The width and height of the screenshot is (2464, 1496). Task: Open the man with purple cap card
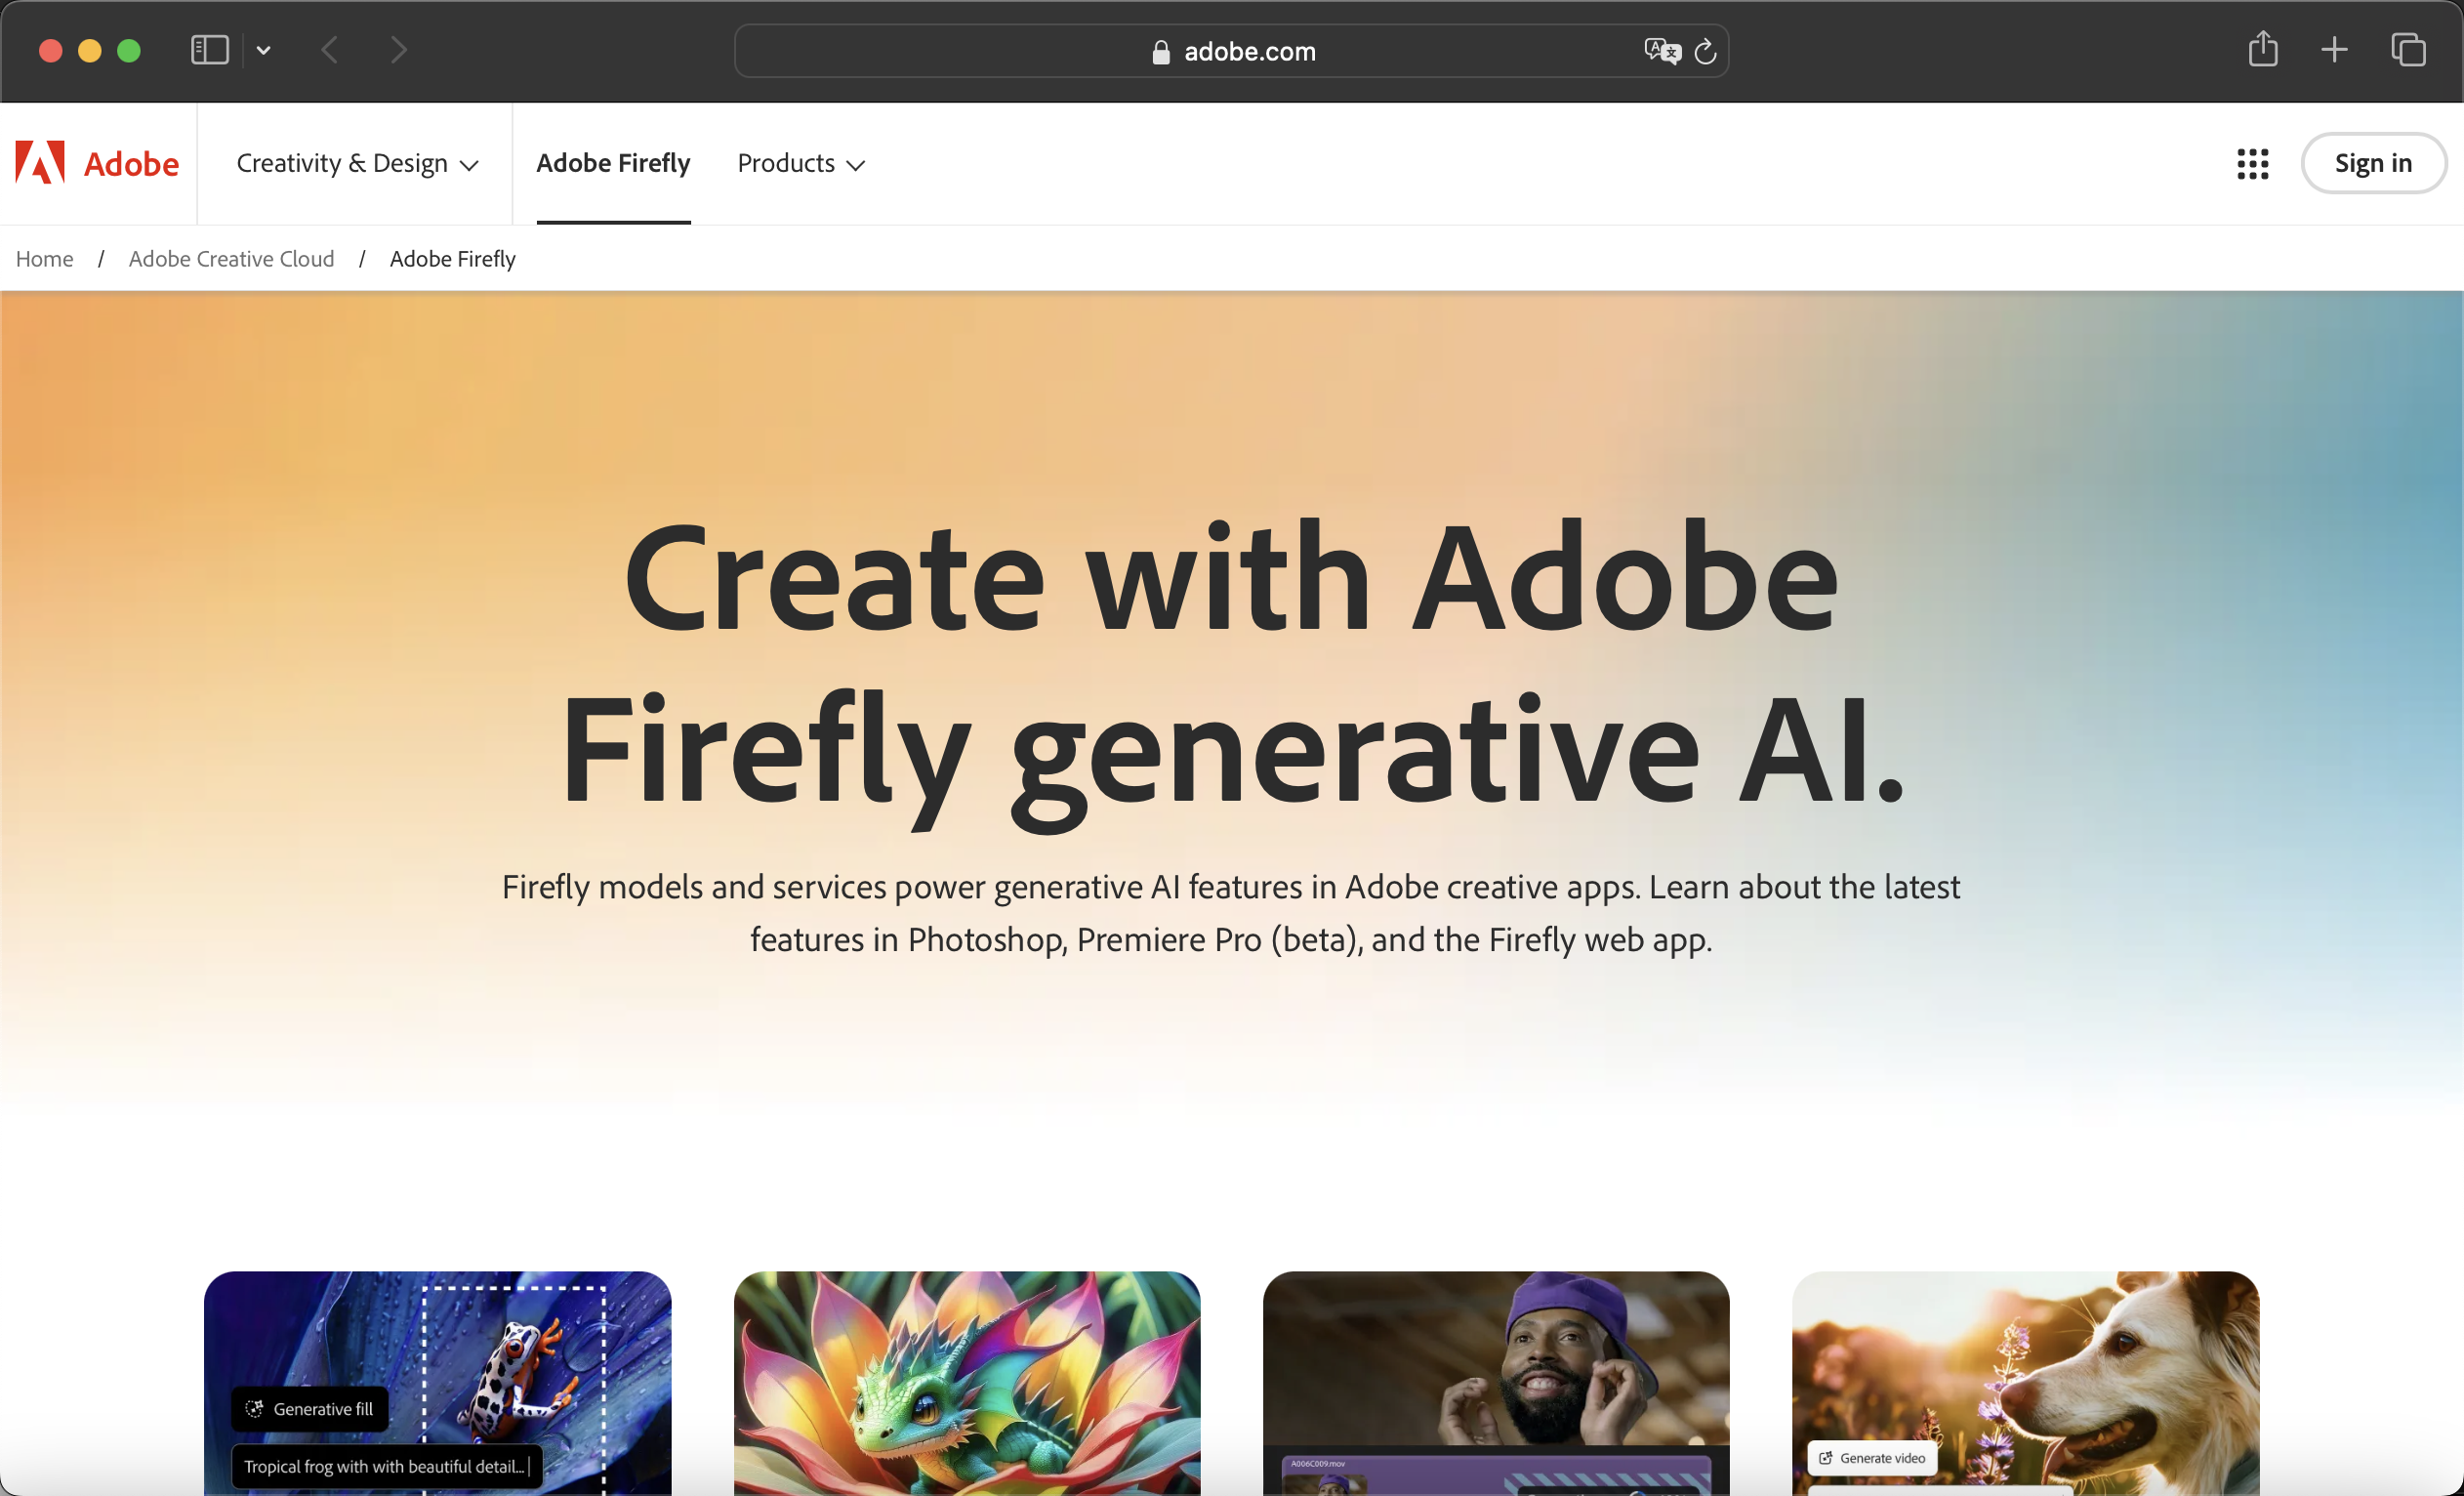pyautogui.click(x=1496, y=1383)
